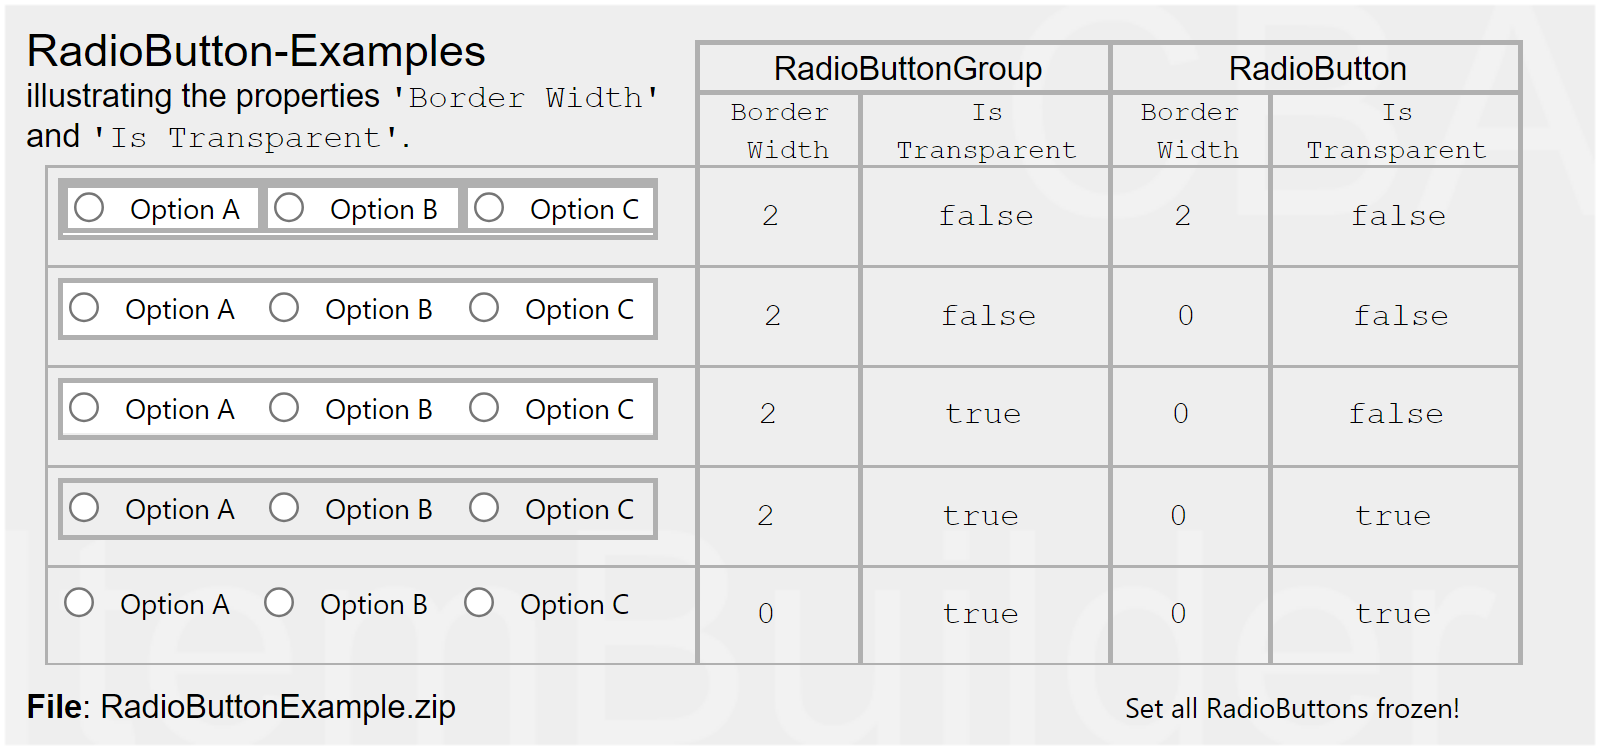The image size is (1600, 750).
Task: Click the RadioButtonGroup column header
Action: (907, 69)
